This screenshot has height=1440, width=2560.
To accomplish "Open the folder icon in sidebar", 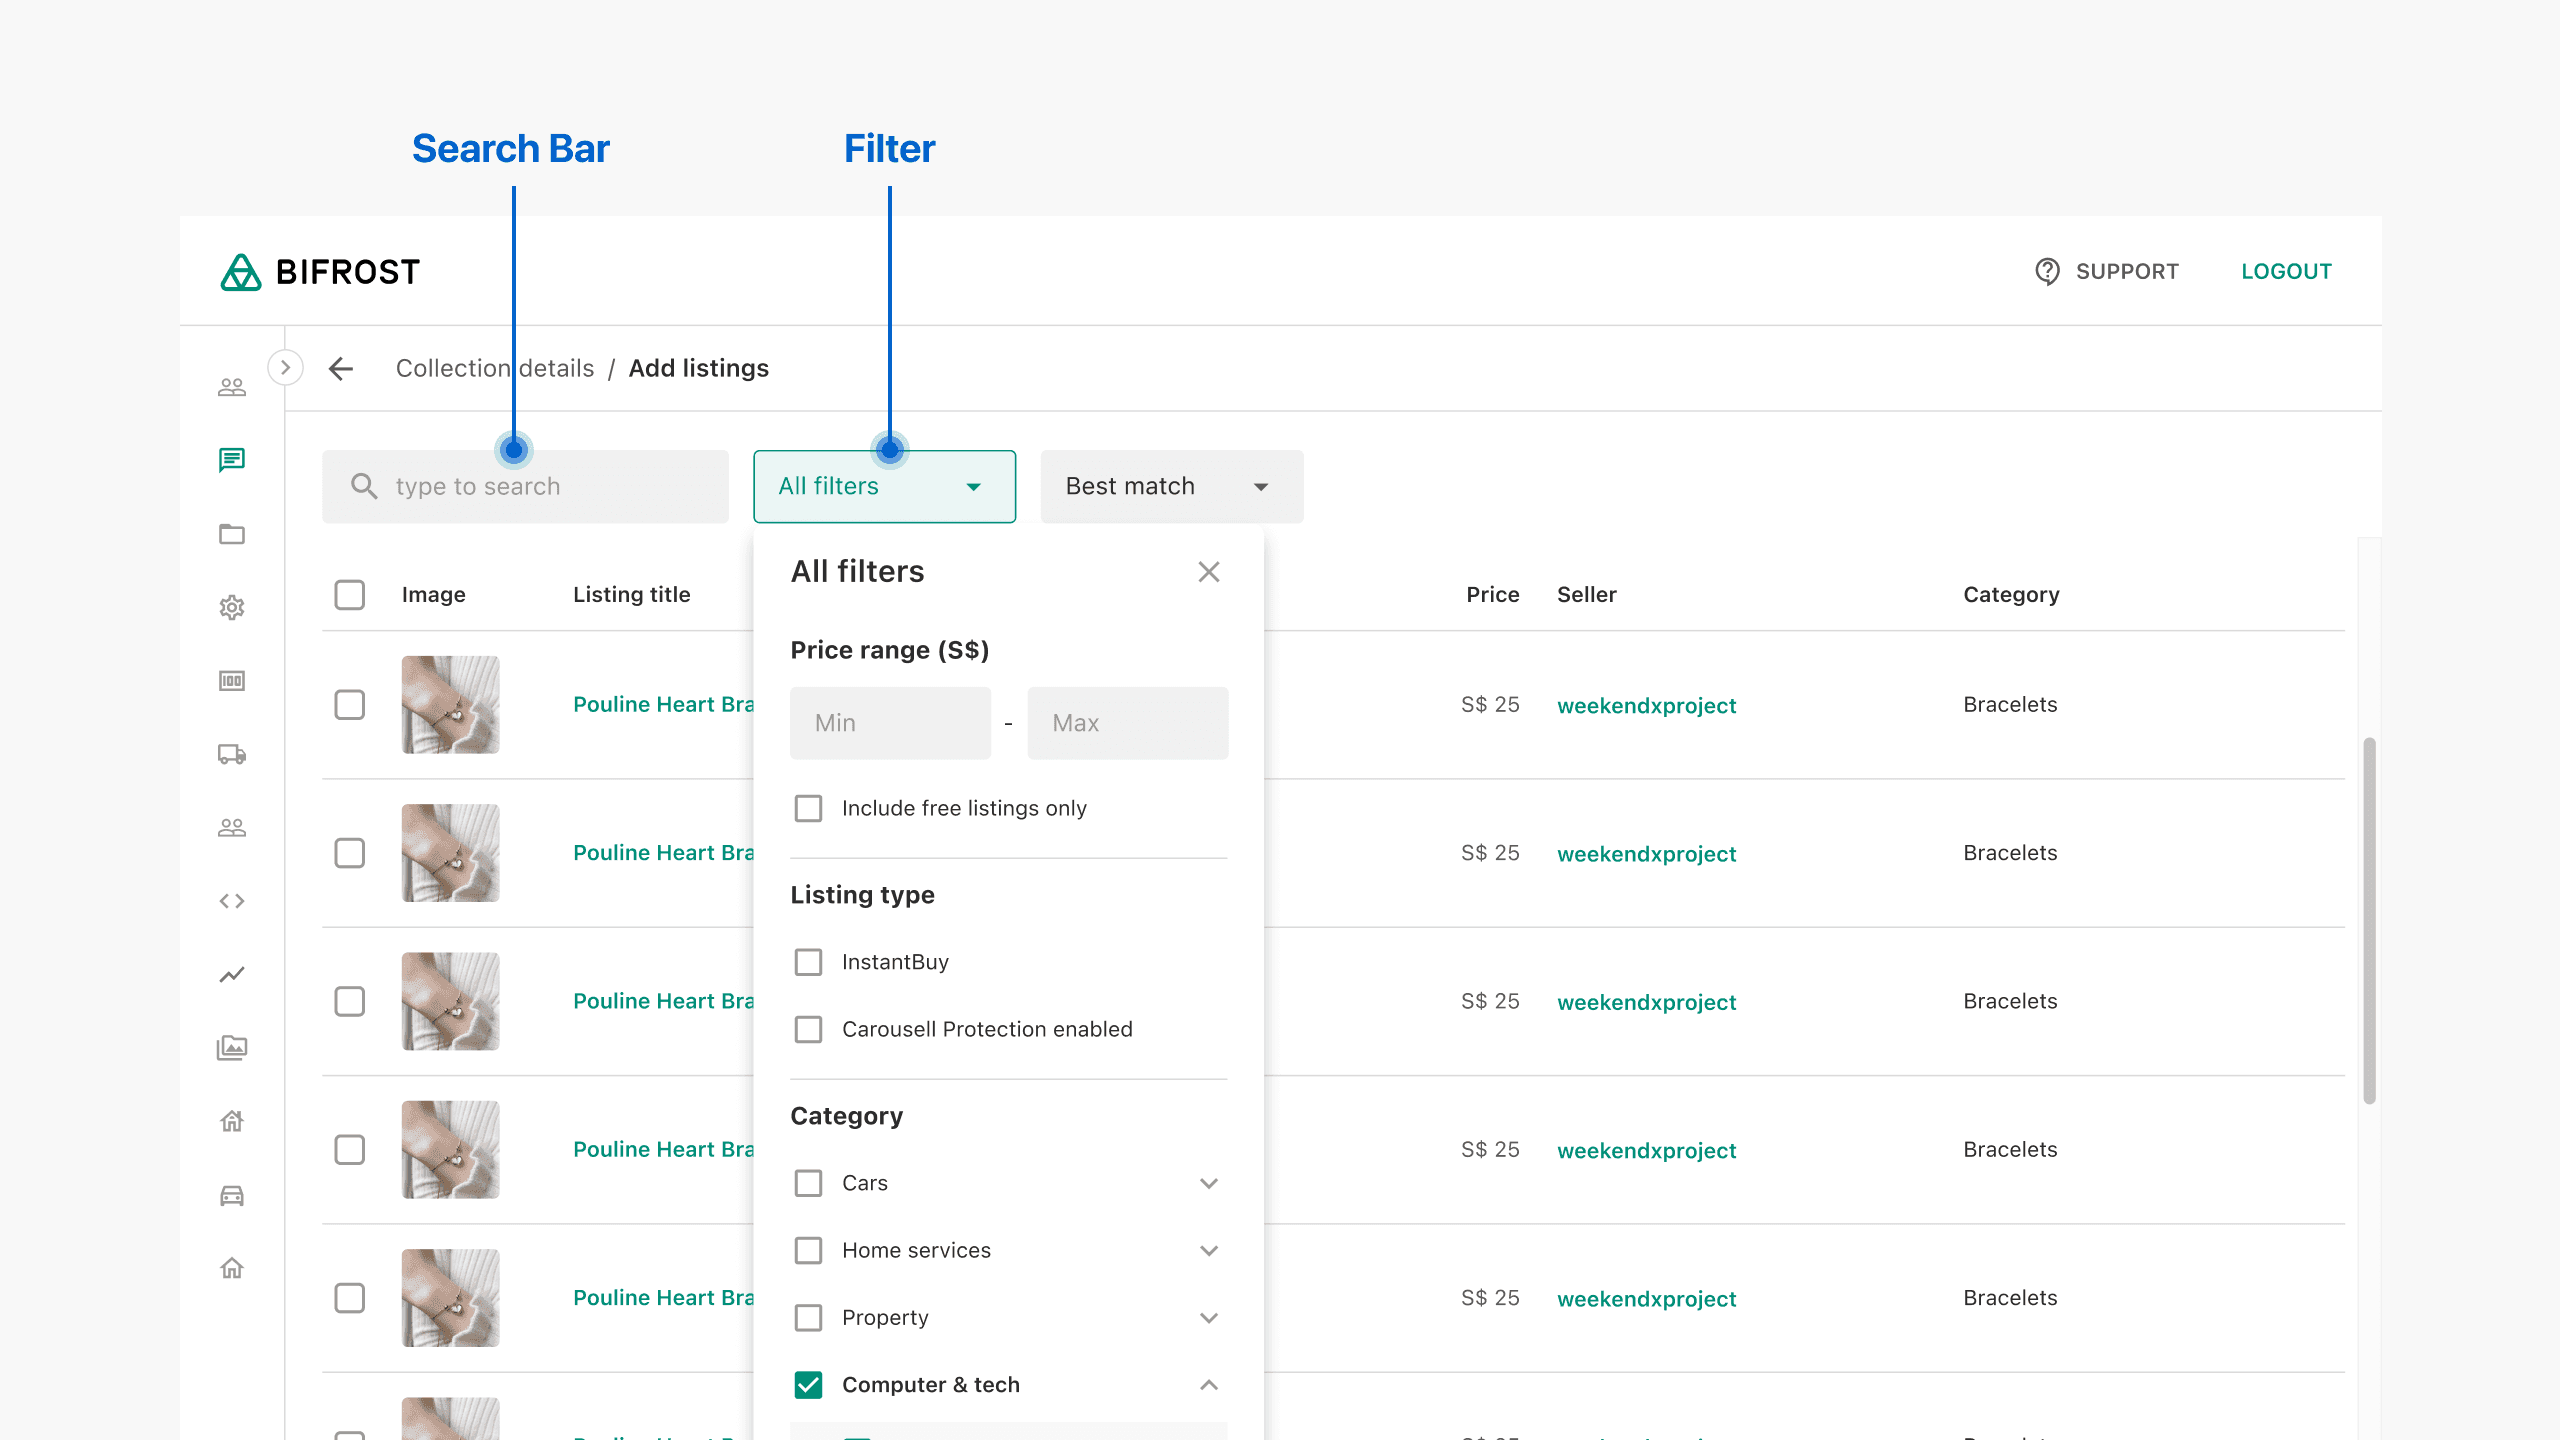I will coord(232,534).
